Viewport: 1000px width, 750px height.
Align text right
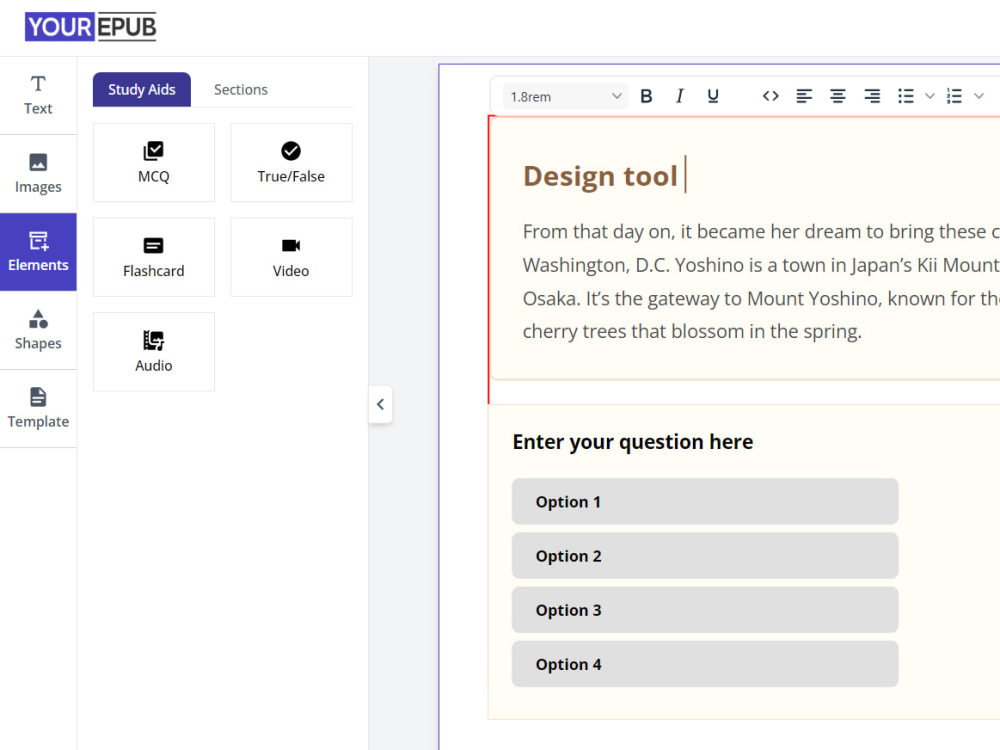[872, 96]
